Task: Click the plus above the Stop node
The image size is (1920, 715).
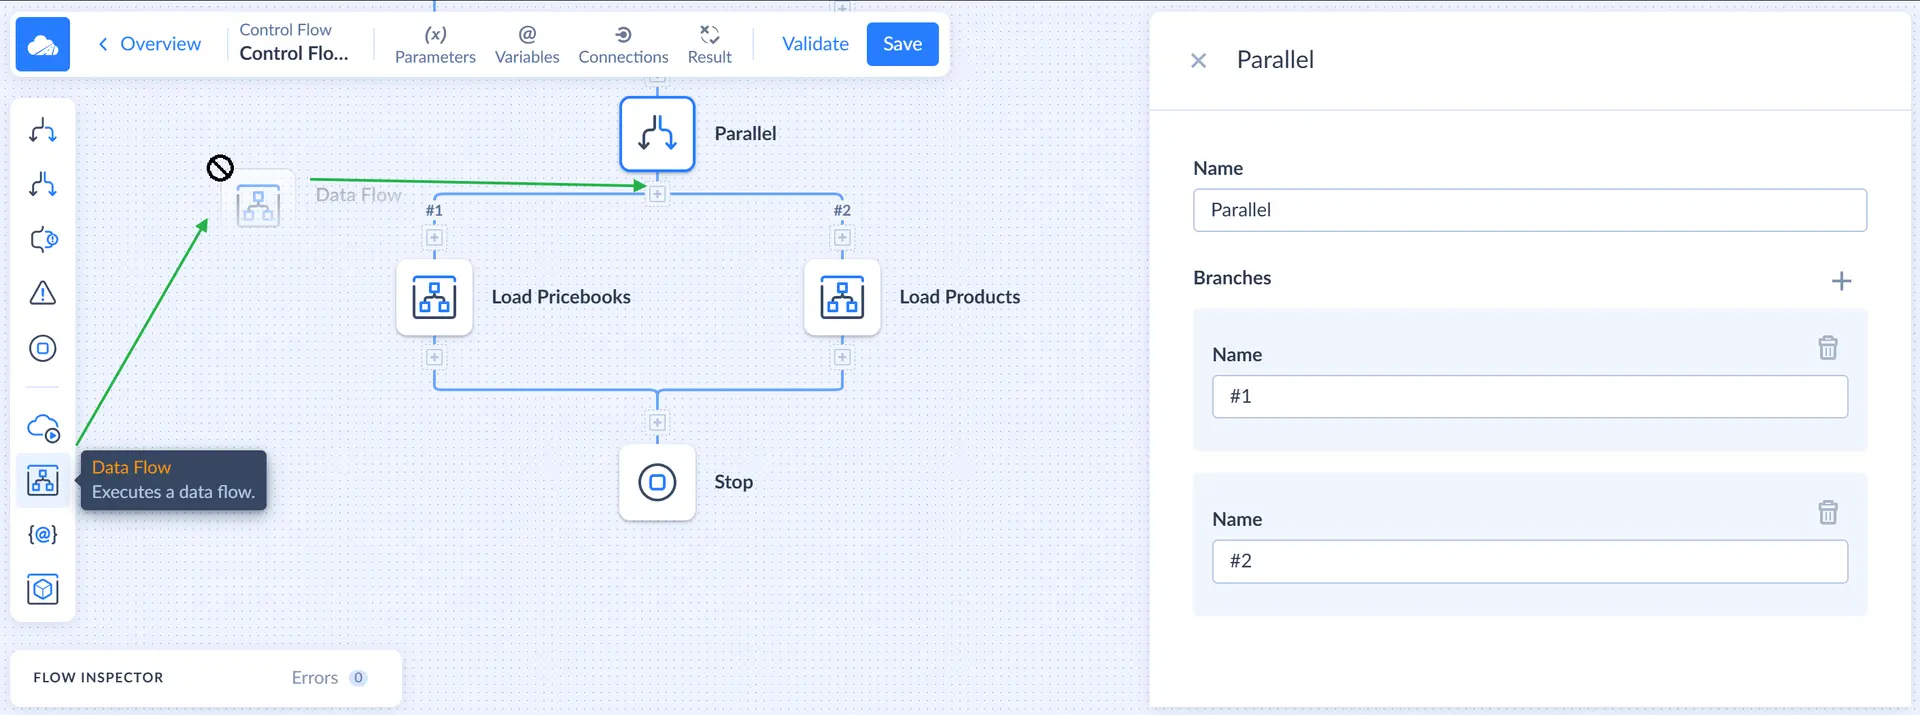Action: coord(657,422)
